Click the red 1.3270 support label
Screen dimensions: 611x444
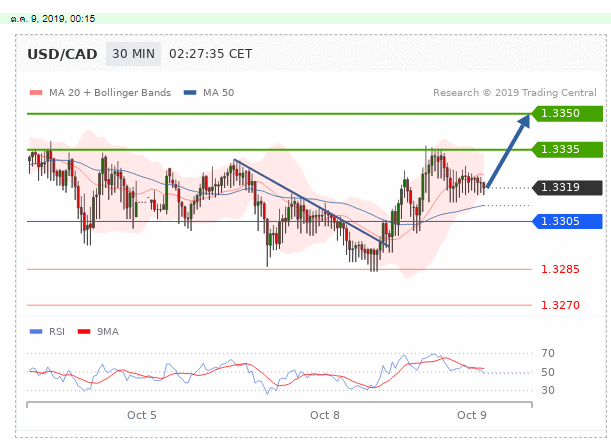pos(560,305)
